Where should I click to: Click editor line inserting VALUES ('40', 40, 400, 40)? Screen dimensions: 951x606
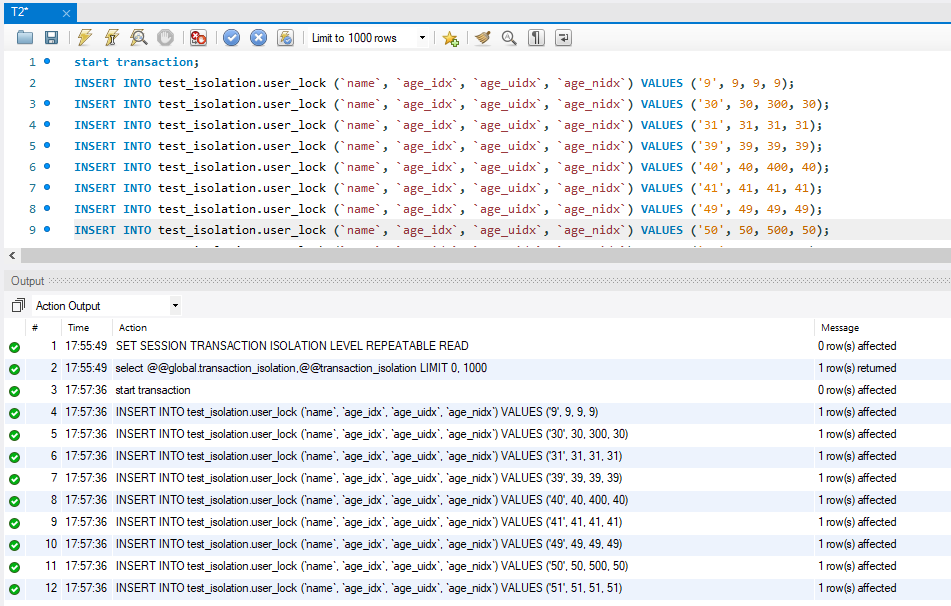(x=451, y=167)
